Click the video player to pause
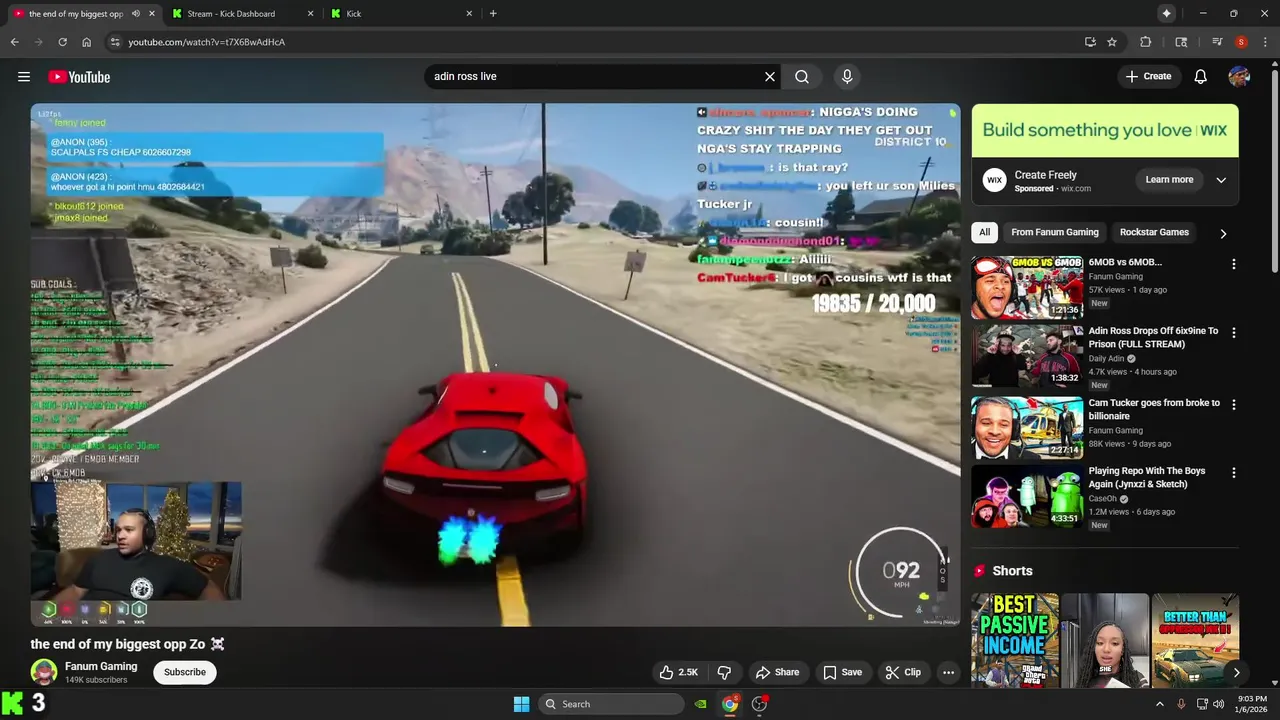 495,365
